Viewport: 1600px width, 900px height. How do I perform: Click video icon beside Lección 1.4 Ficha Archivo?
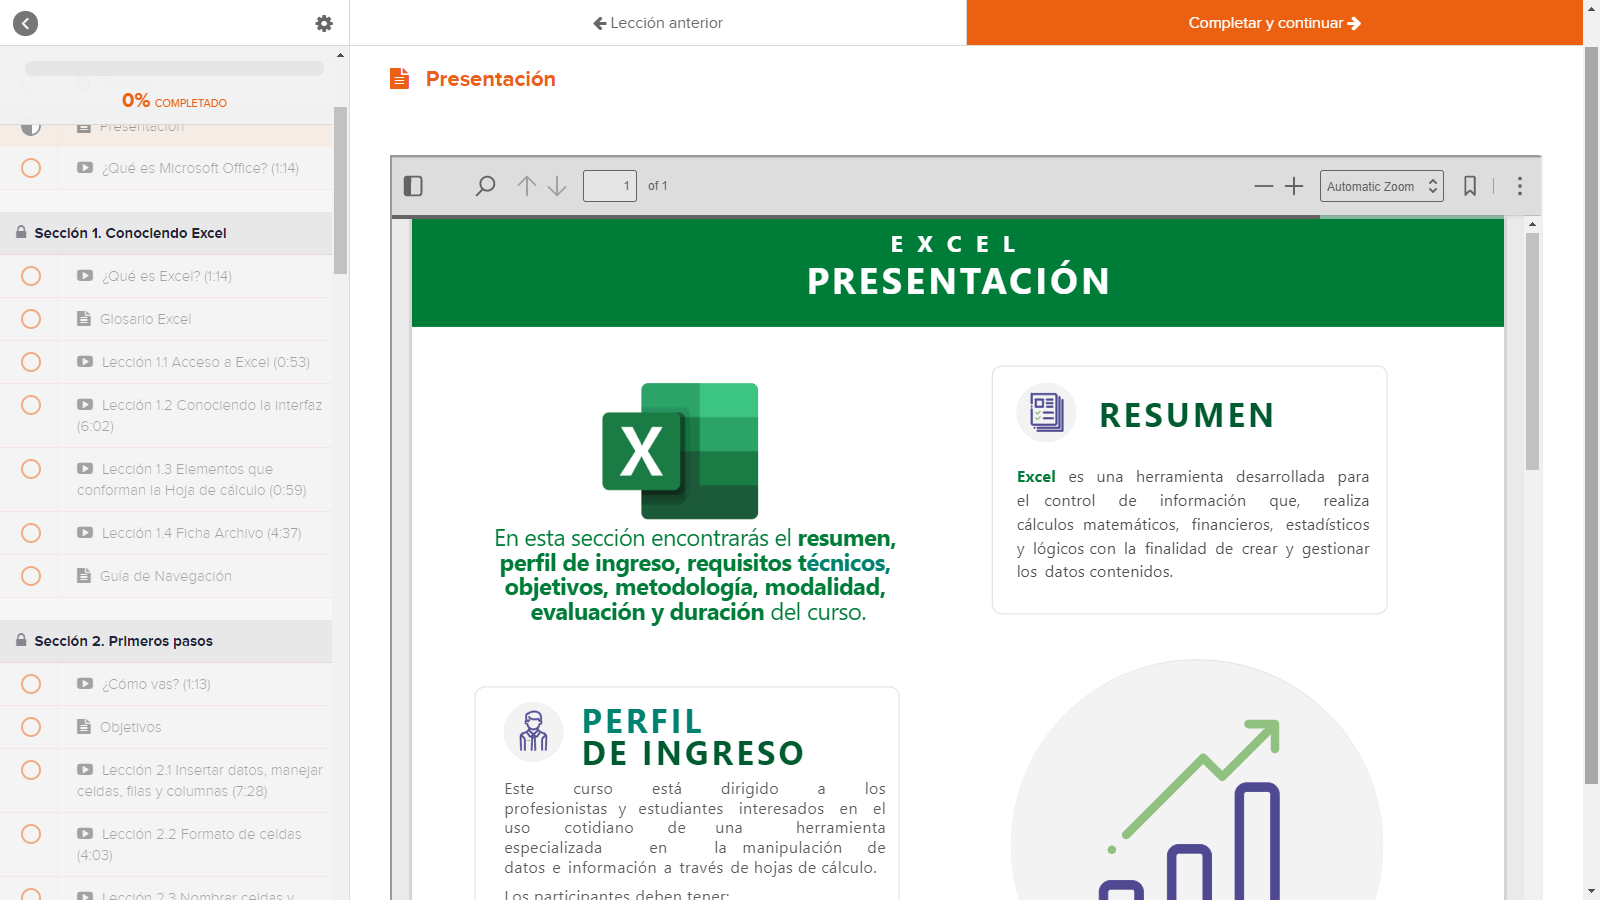85,533
